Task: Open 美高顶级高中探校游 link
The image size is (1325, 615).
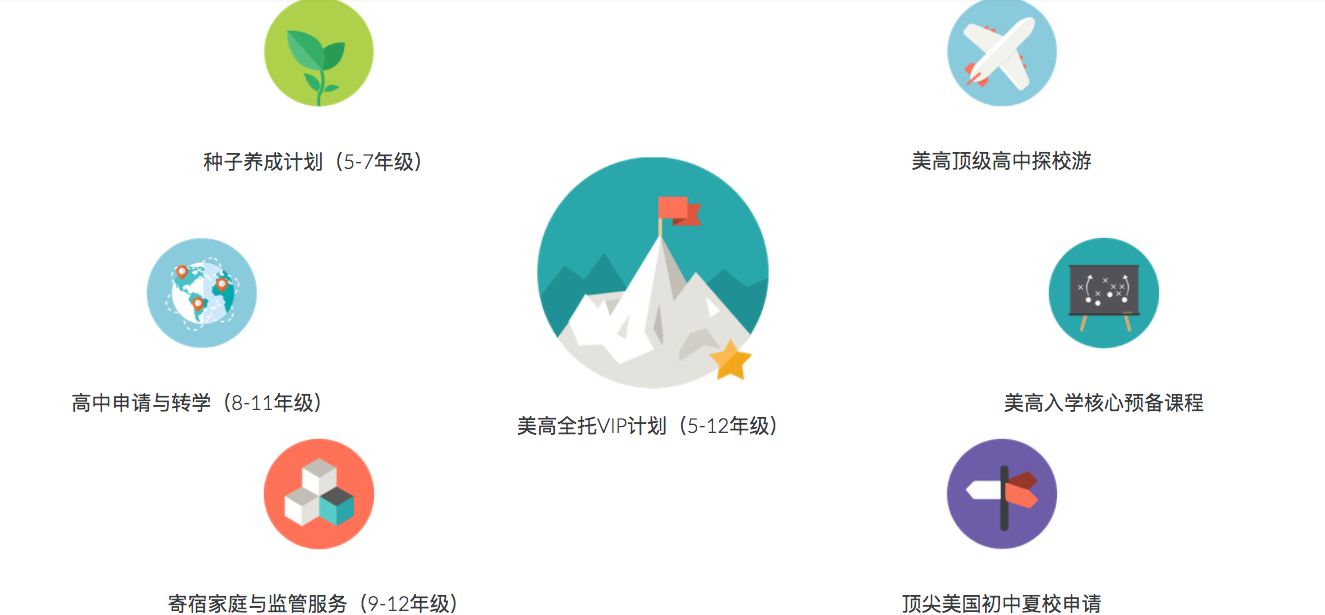Action: (x=1001, y=161)
